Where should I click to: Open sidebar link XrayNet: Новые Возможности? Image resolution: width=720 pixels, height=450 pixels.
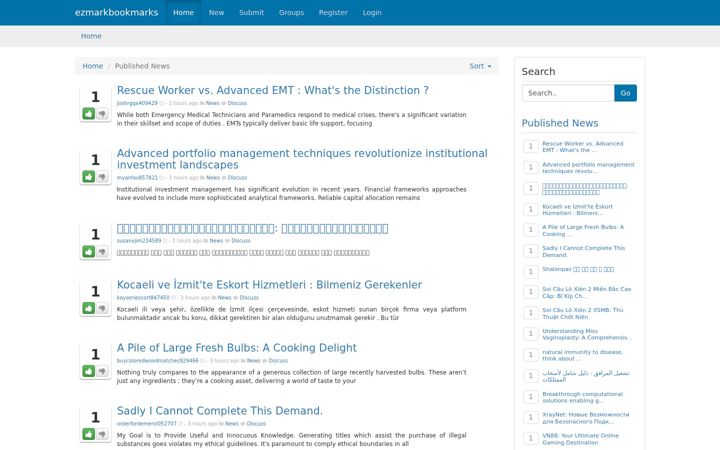click(x=586, y=418)
